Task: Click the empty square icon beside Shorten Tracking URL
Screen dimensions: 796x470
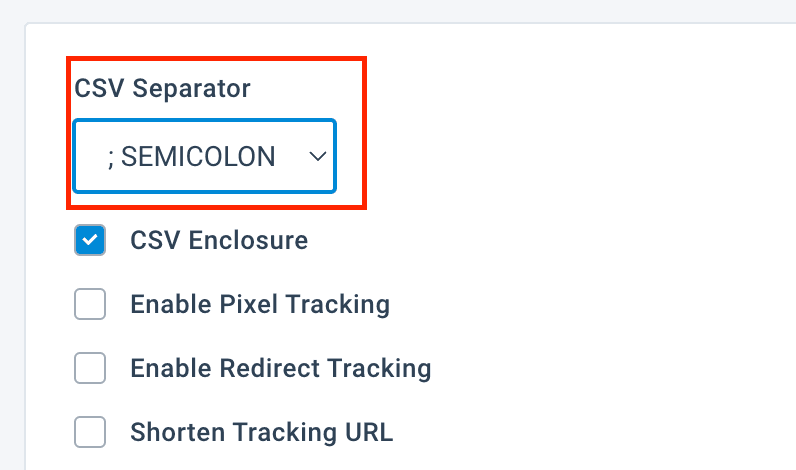Action: (90, 432)
